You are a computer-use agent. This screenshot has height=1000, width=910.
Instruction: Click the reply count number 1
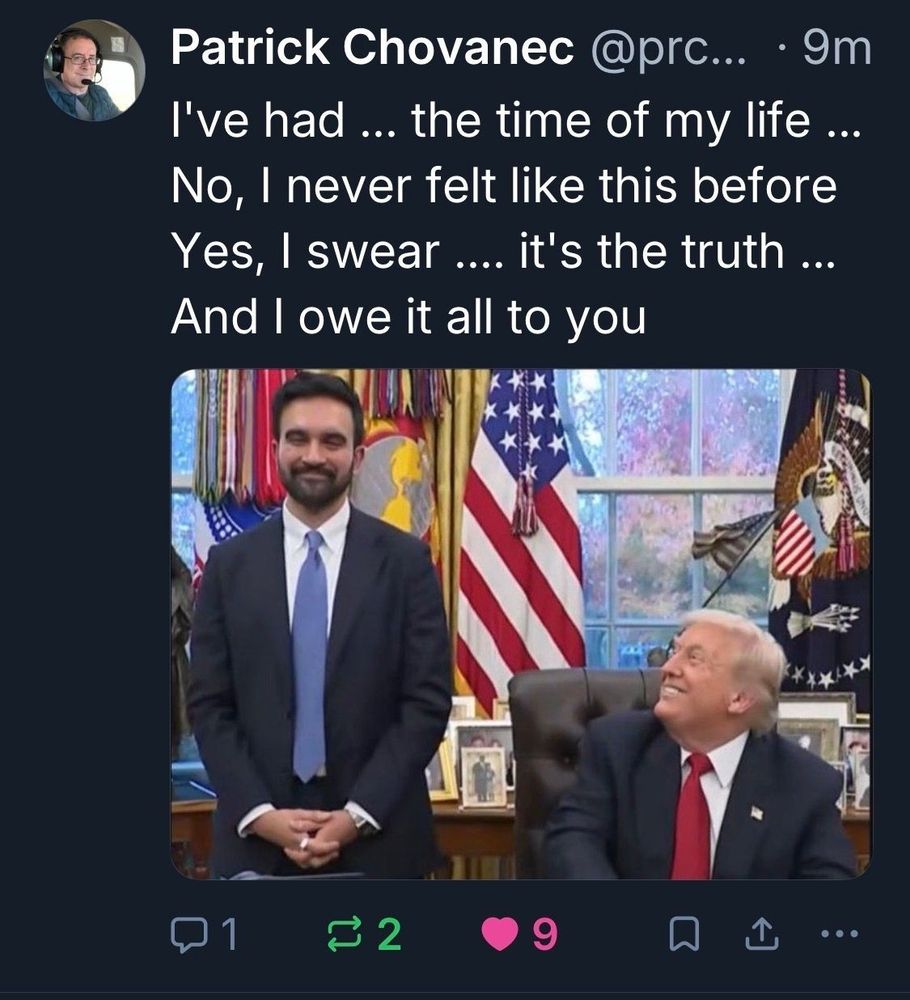(x=229, y=935)
